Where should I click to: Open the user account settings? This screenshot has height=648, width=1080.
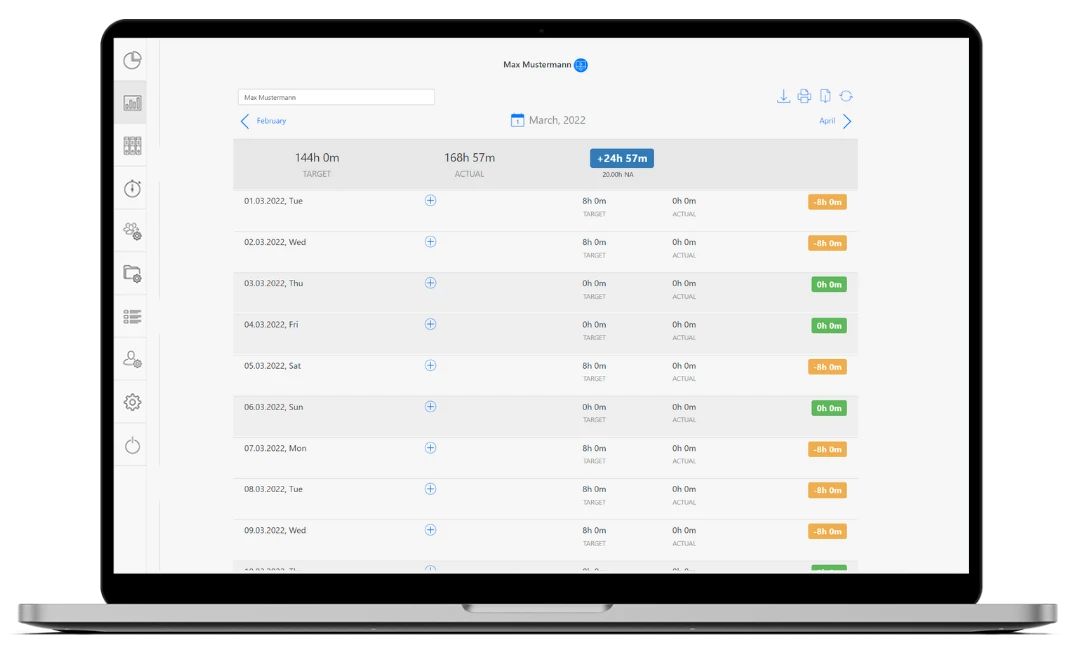click(131, 359)
